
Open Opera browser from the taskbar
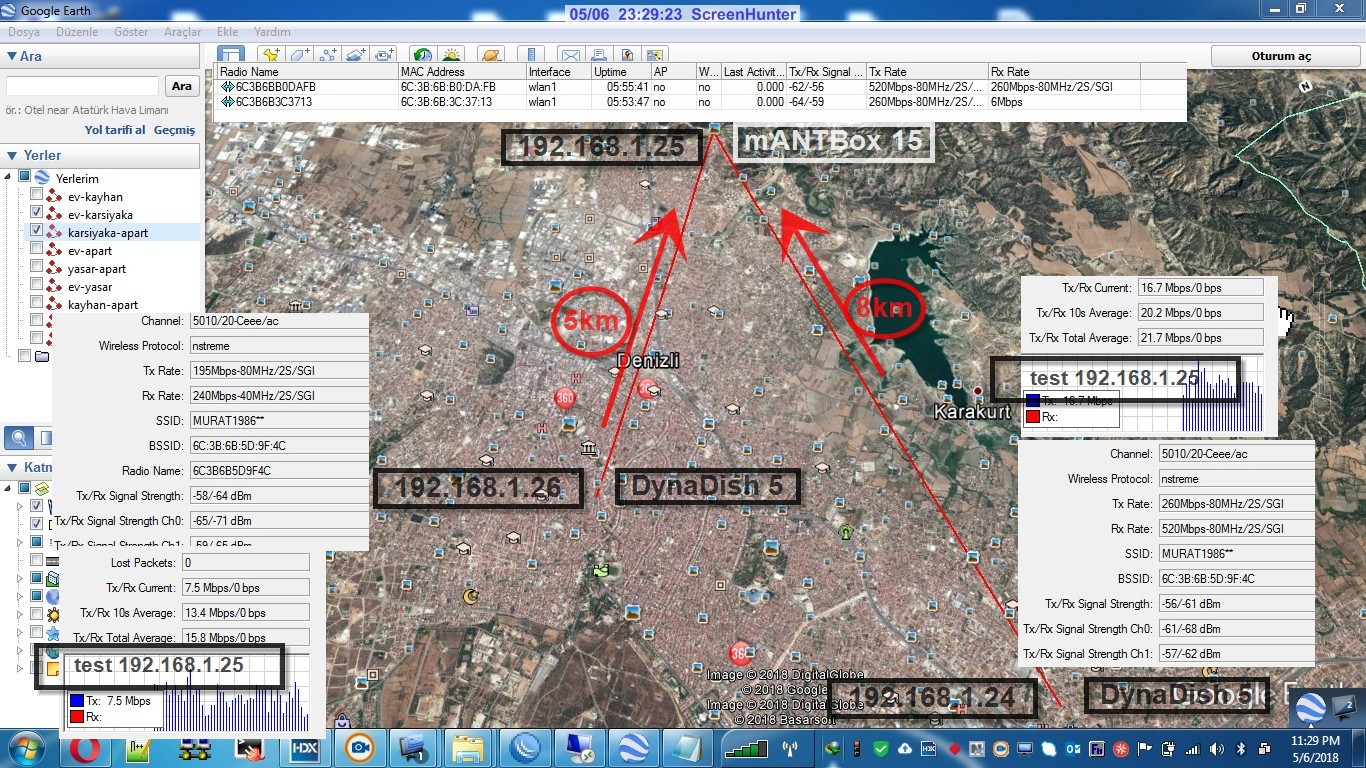(83, 748)
